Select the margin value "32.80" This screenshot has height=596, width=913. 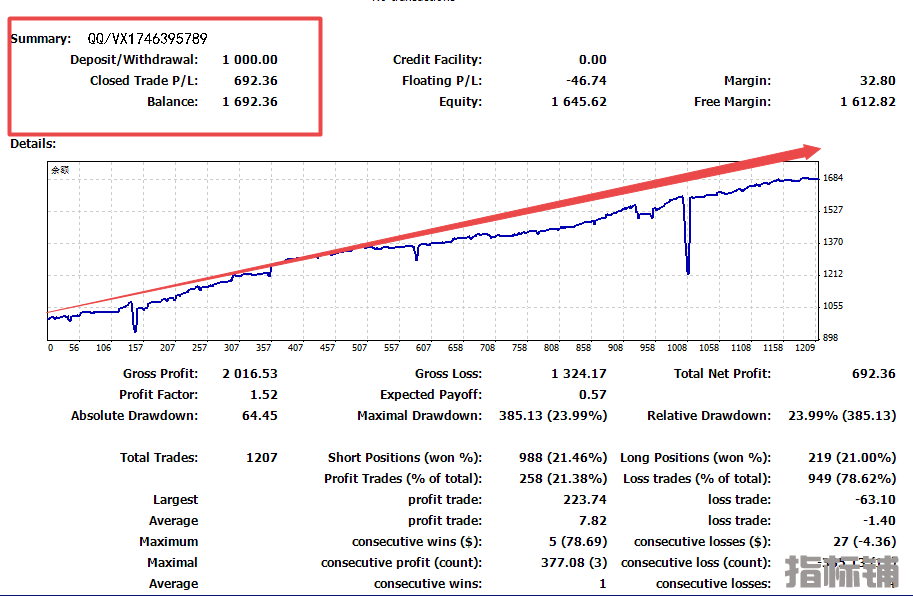pyautogui.click(x=877, y=81)
